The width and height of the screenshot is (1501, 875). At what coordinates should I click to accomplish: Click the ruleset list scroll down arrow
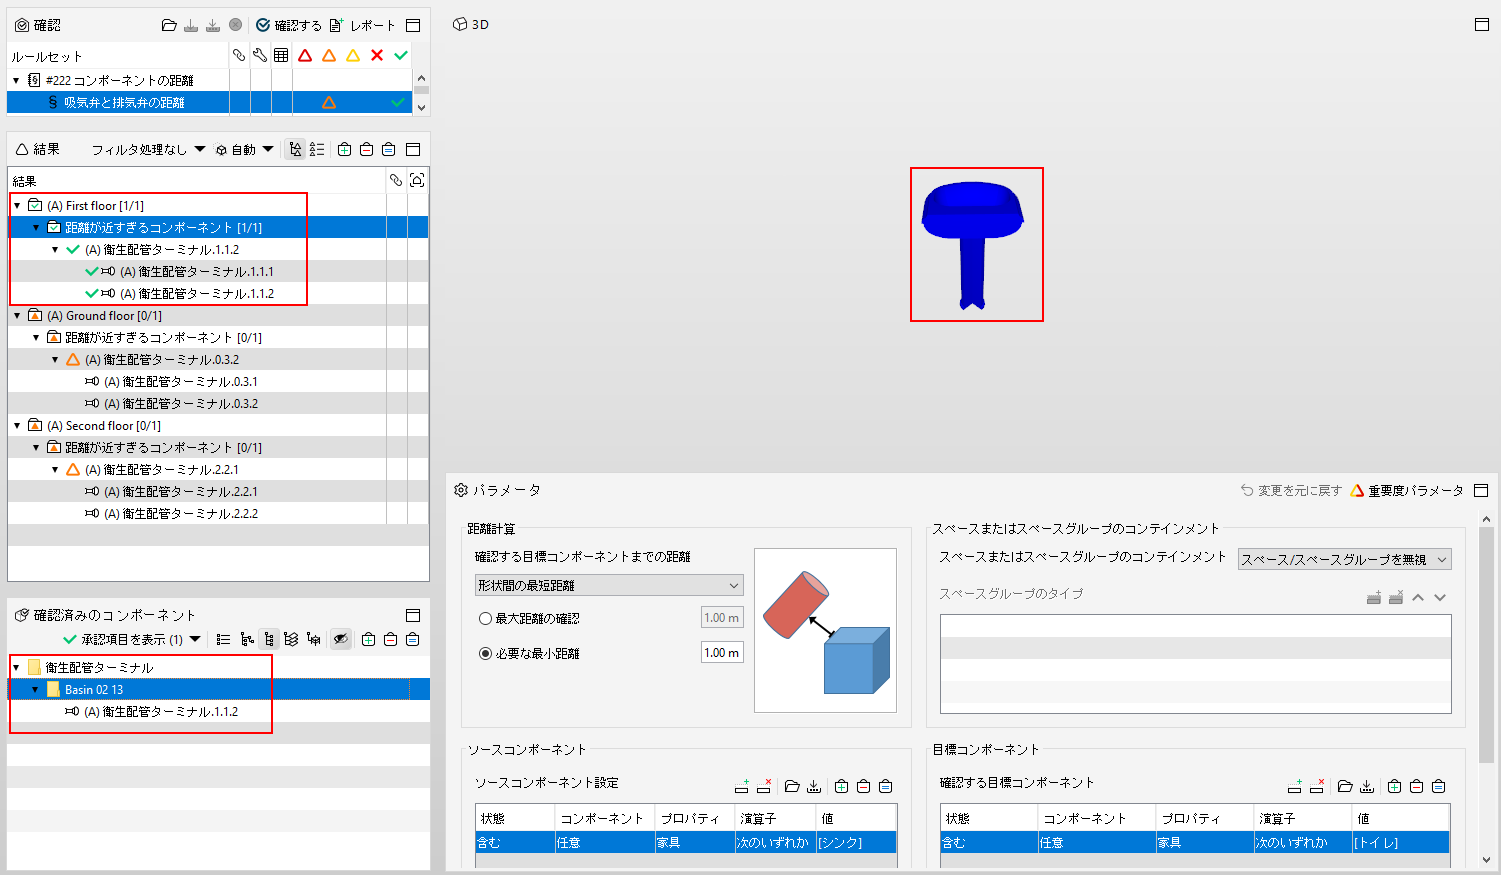coord(421,106)
